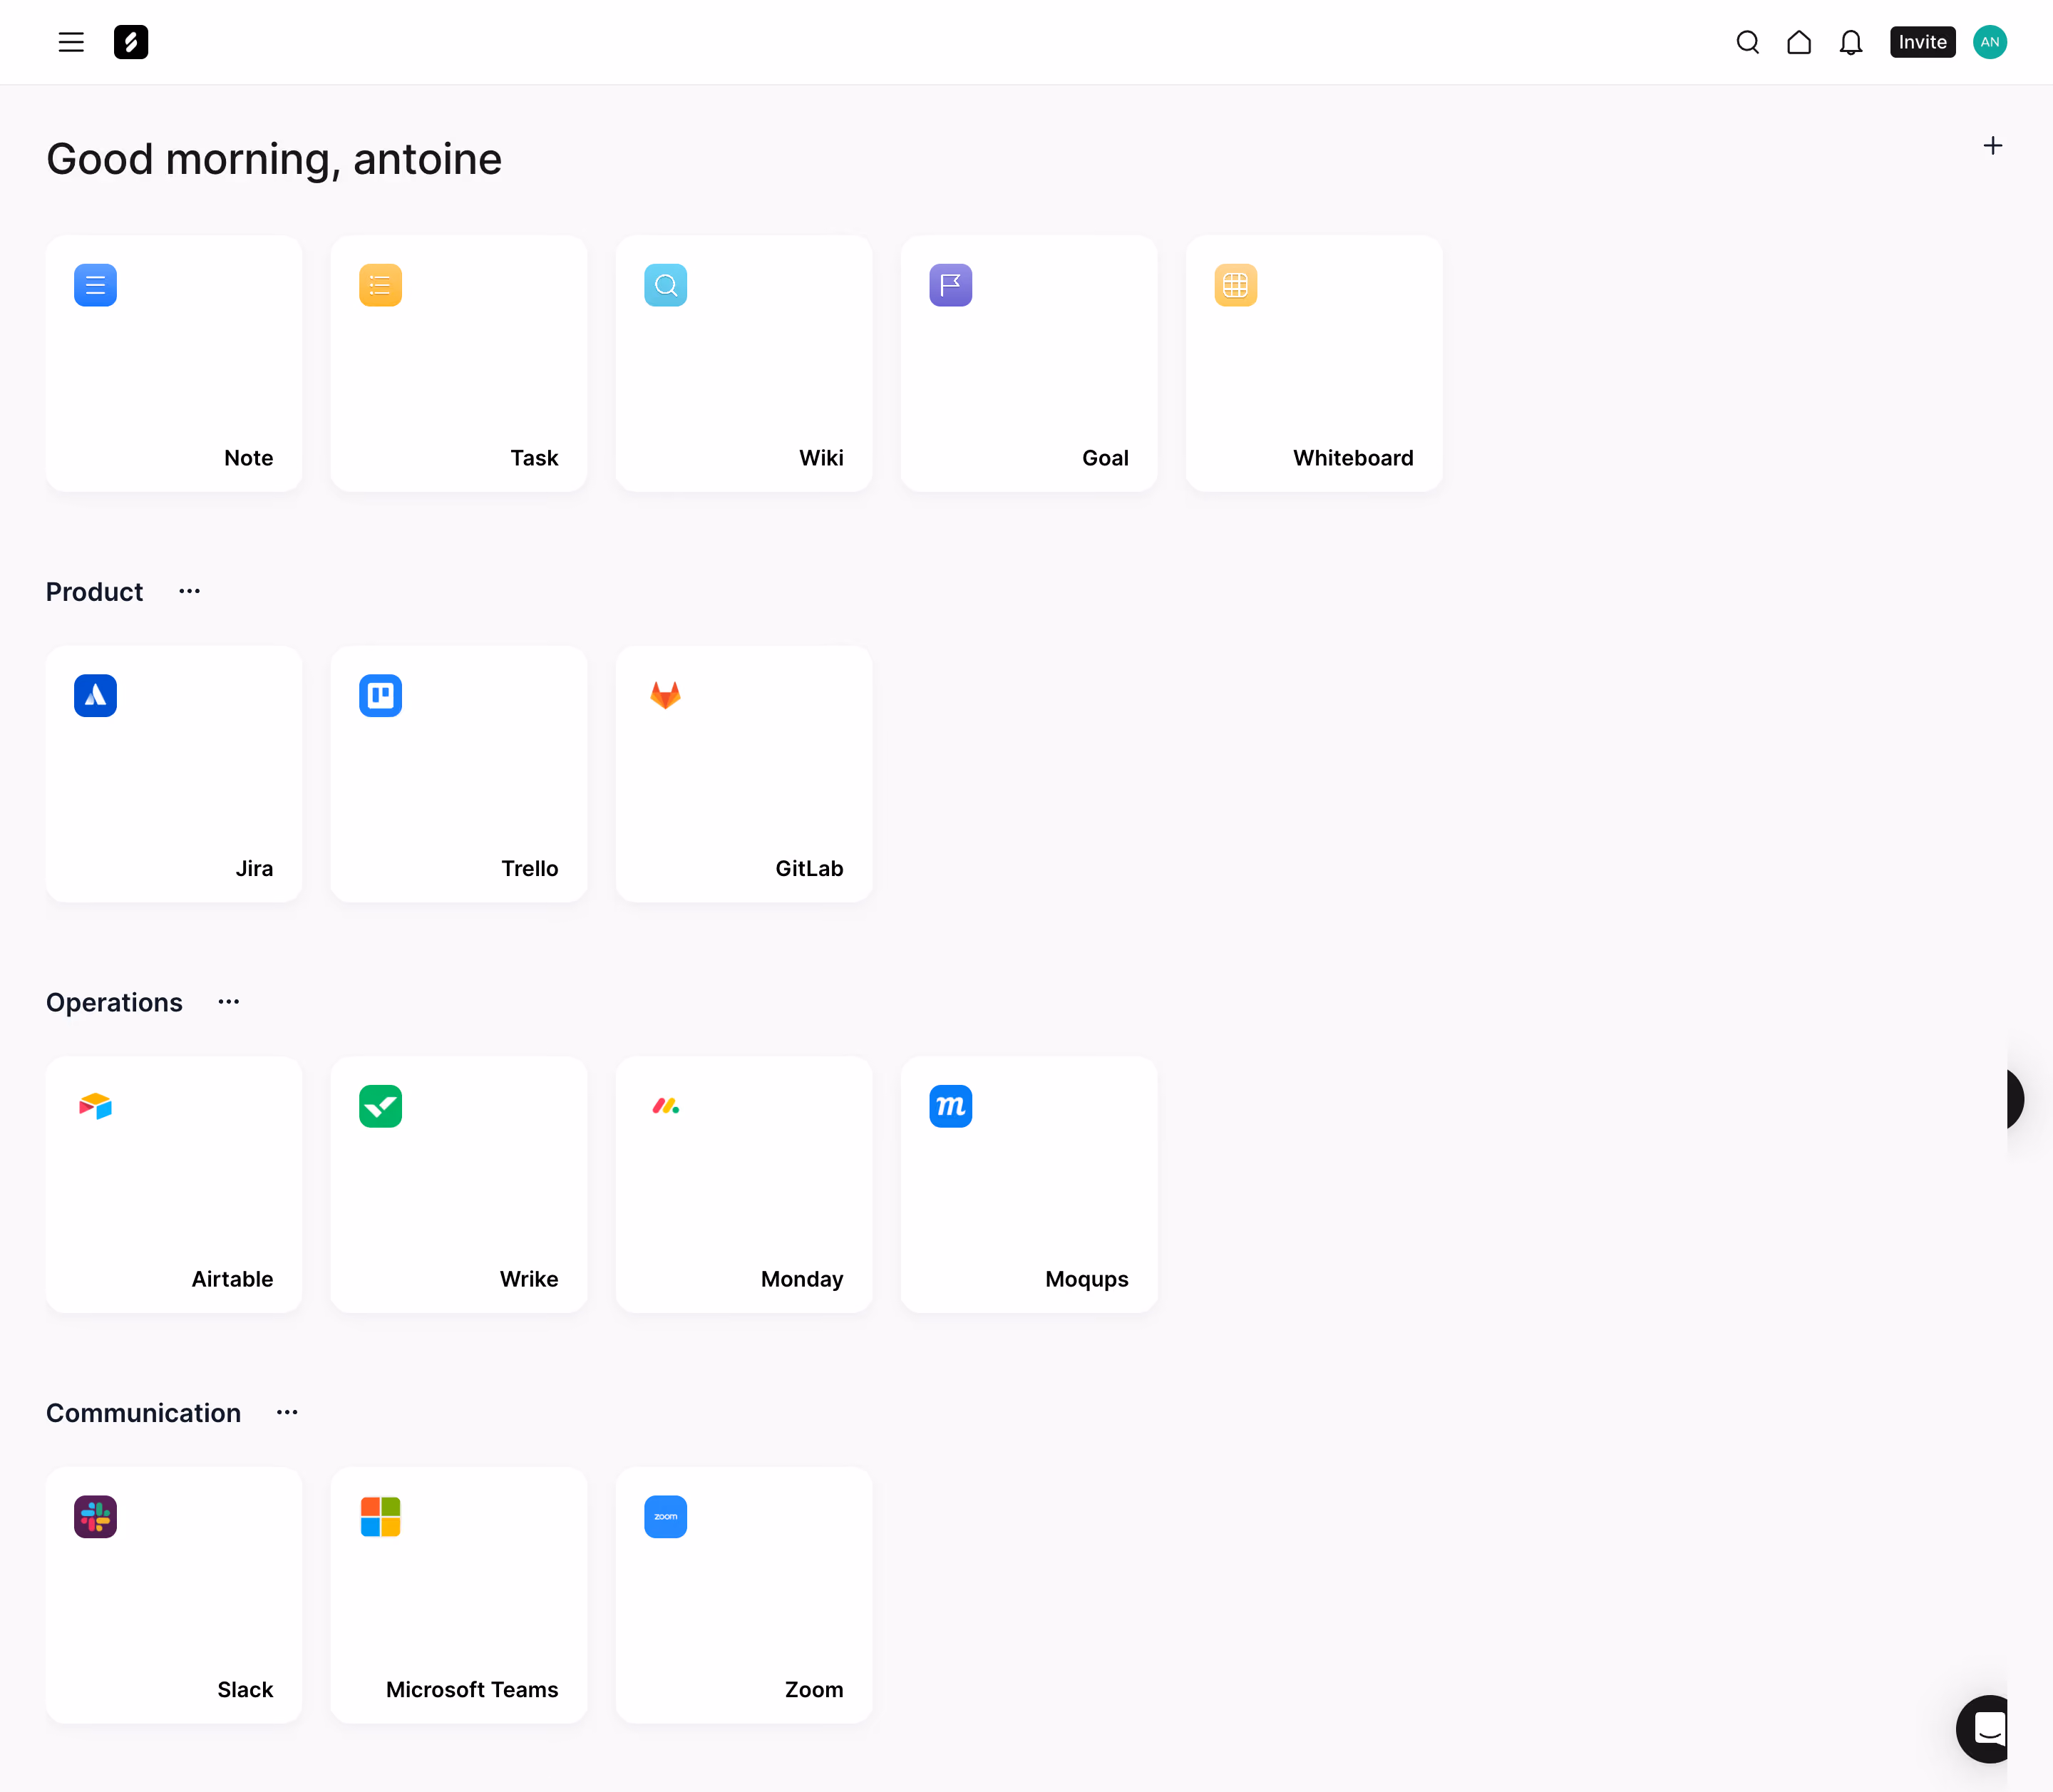Click the Wrike label text
This screenshot has width=2053, height=1792.
(528, 1279)
